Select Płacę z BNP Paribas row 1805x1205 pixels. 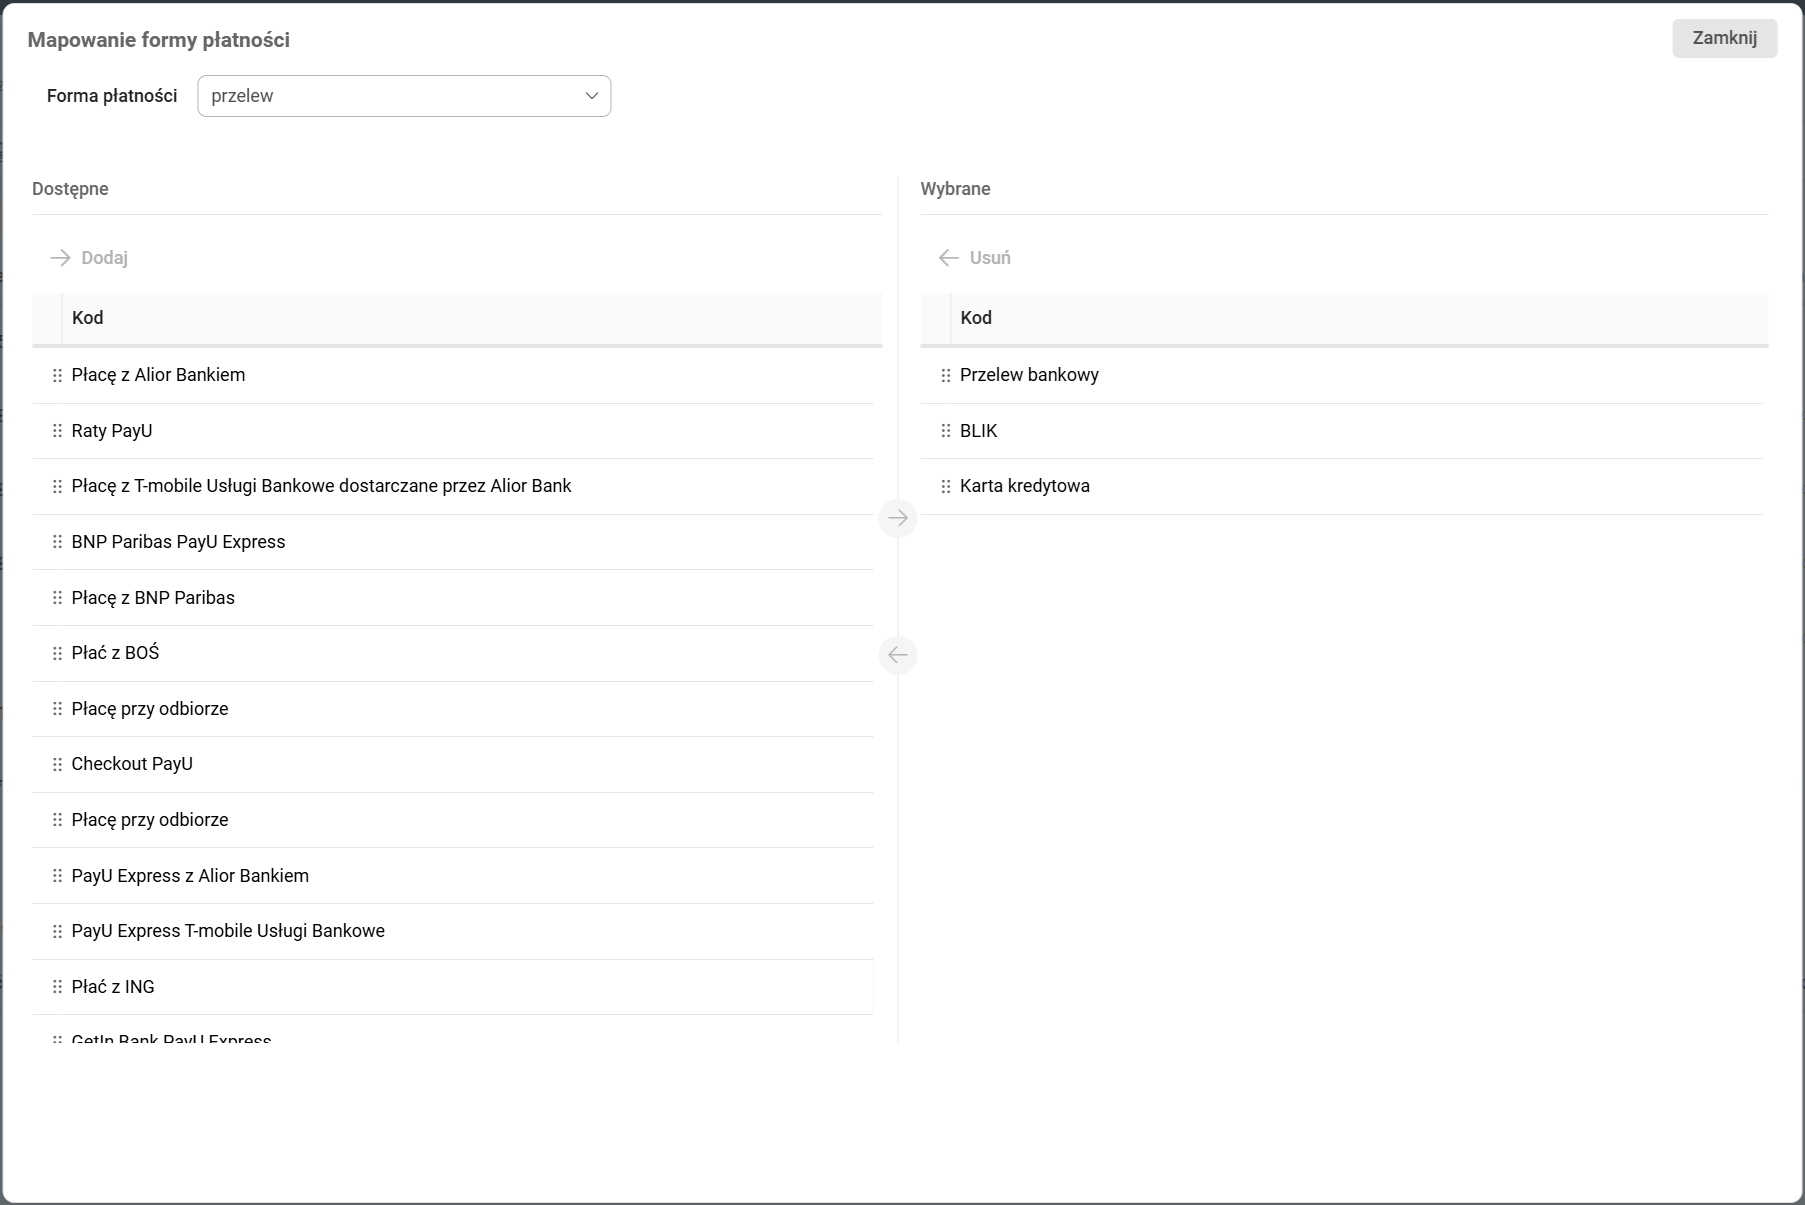[153, 598]
